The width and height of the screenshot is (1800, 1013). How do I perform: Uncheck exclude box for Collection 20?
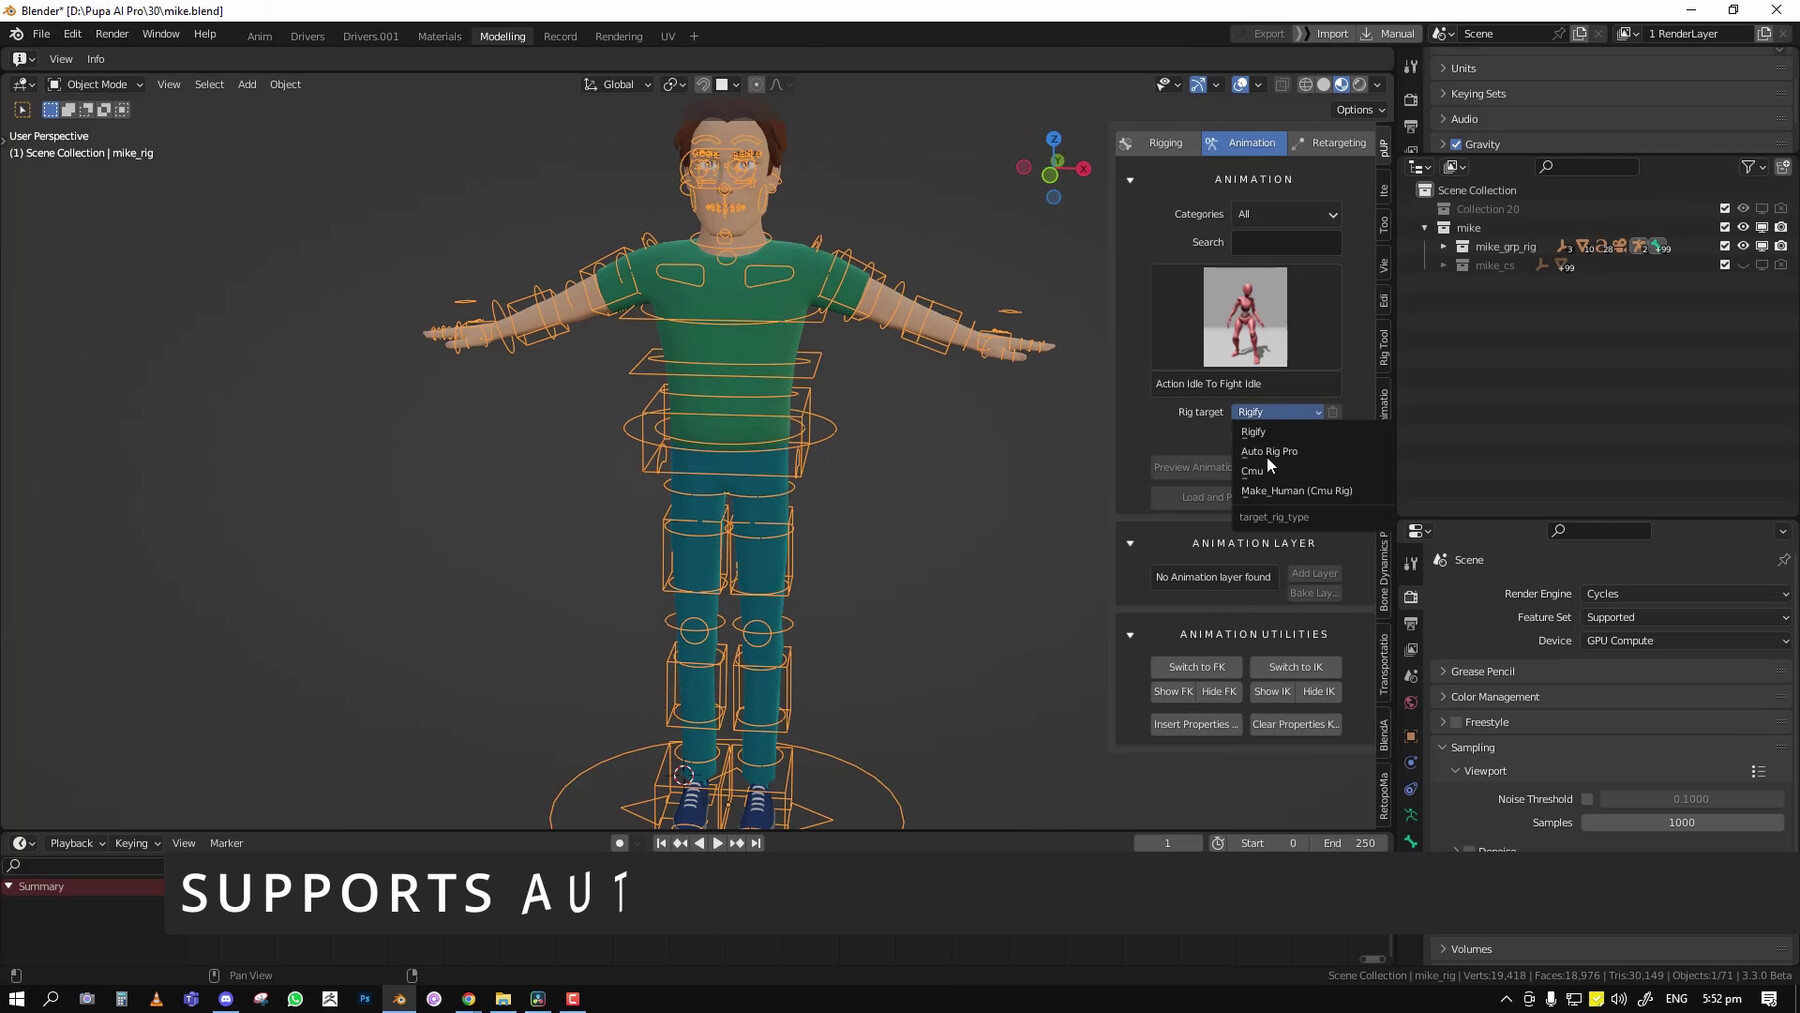coord(1725,209)
